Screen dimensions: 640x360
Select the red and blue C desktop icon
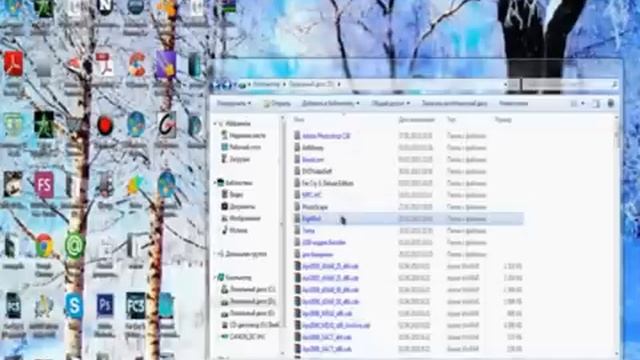click(x=136, y=64)
